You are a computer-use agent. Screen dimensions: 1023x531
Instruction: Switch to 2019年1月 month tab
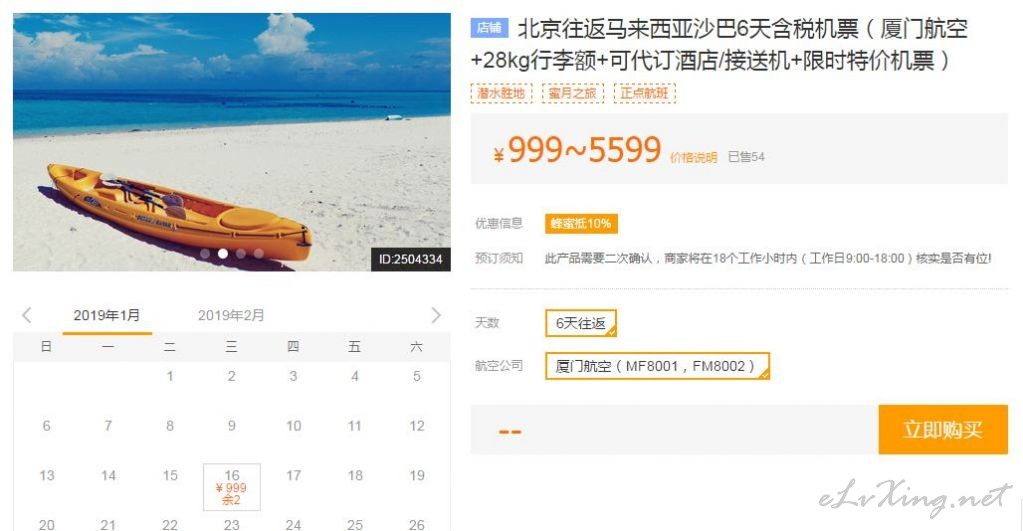pos(107,316)
